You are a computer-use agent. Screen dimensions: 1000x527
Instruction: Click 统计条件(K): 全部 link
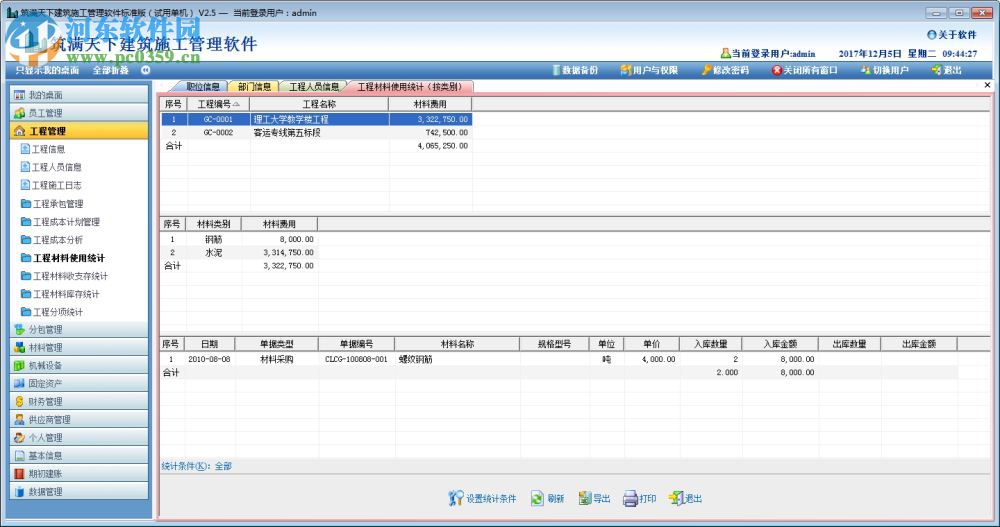click(x=196, y=466)
